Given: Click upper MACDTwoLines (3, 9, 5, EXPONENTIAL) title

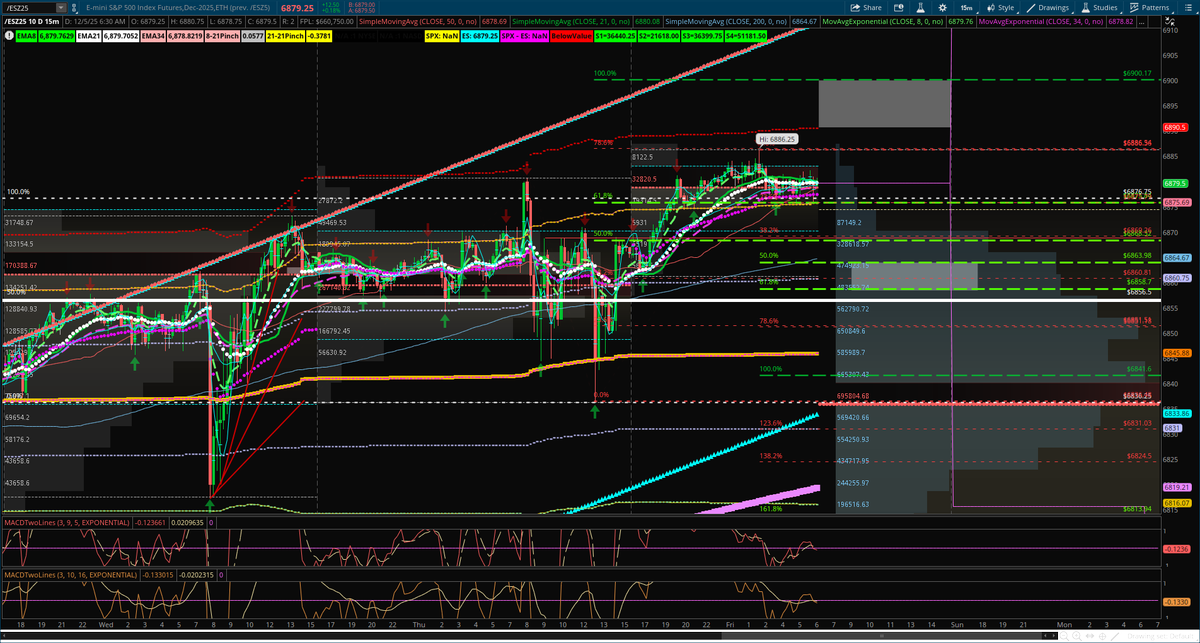Looking at the screenshot, I should pyautogui.click(x=66, y=522).
